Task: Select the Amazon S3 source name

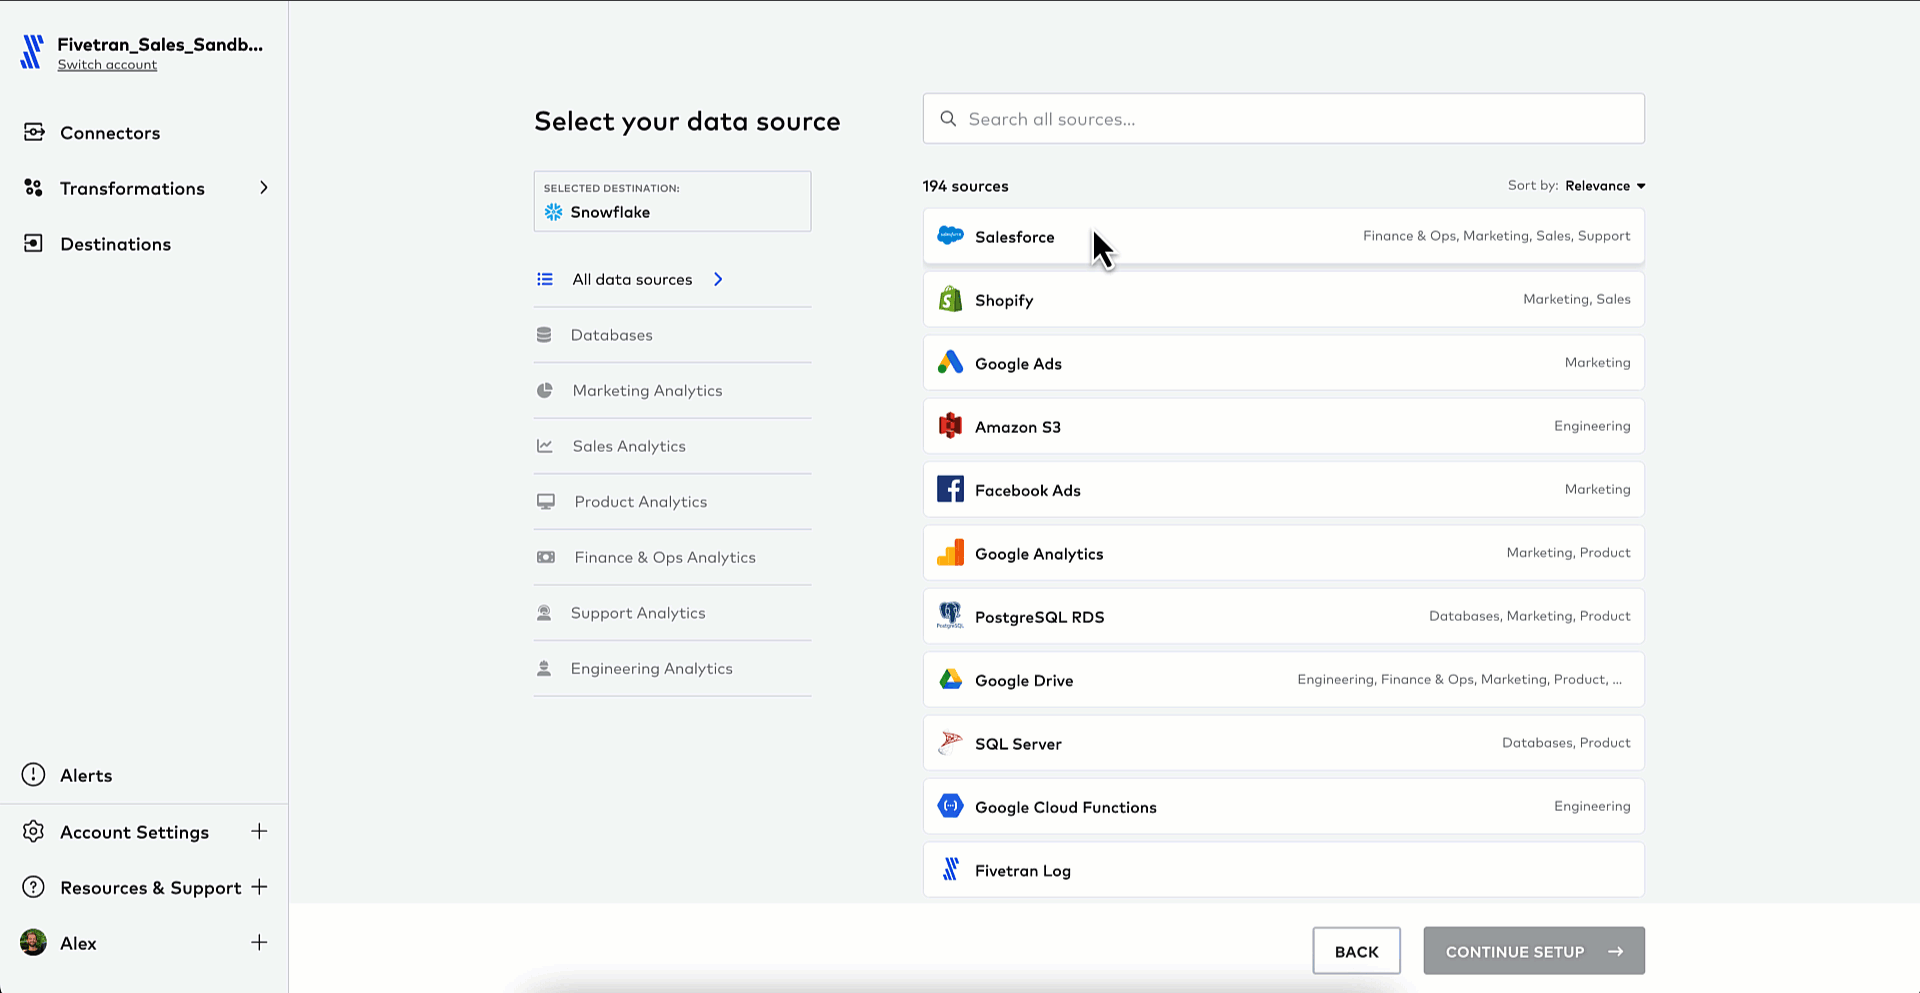Action: tap(1018, 427)
